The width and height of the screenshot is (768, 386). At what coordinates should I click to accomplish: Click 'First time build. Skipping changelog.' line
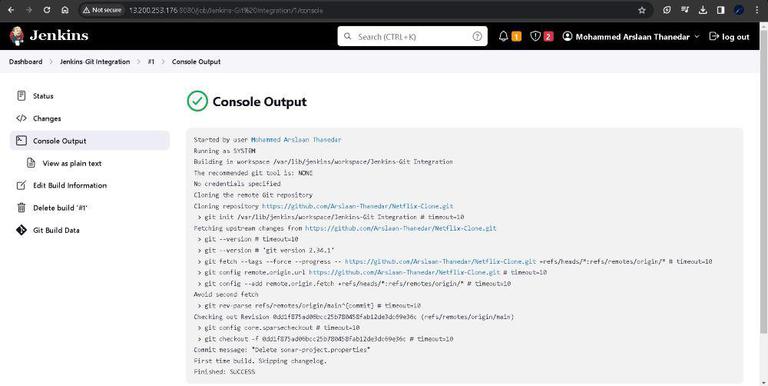[x=260, y=361]
